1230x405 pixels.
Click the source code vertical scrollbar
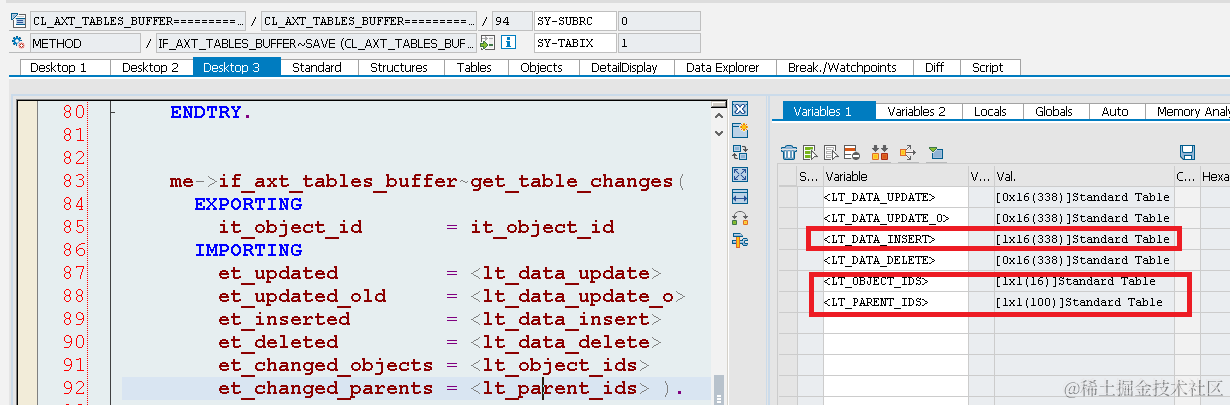click(719, 250)
